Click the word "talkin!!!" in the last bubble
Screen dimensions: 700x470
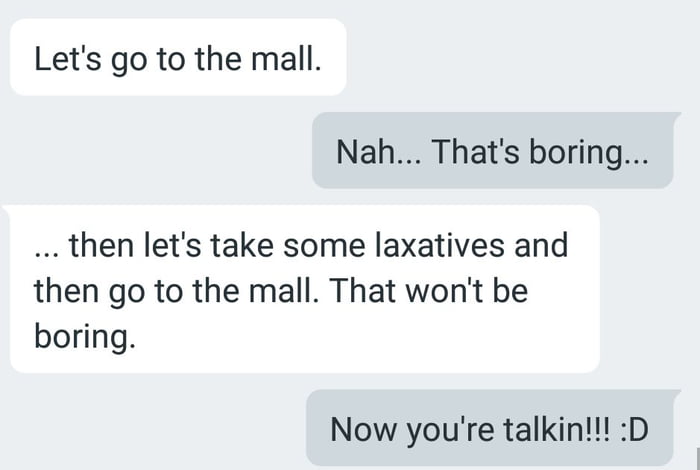click(557, 429)
